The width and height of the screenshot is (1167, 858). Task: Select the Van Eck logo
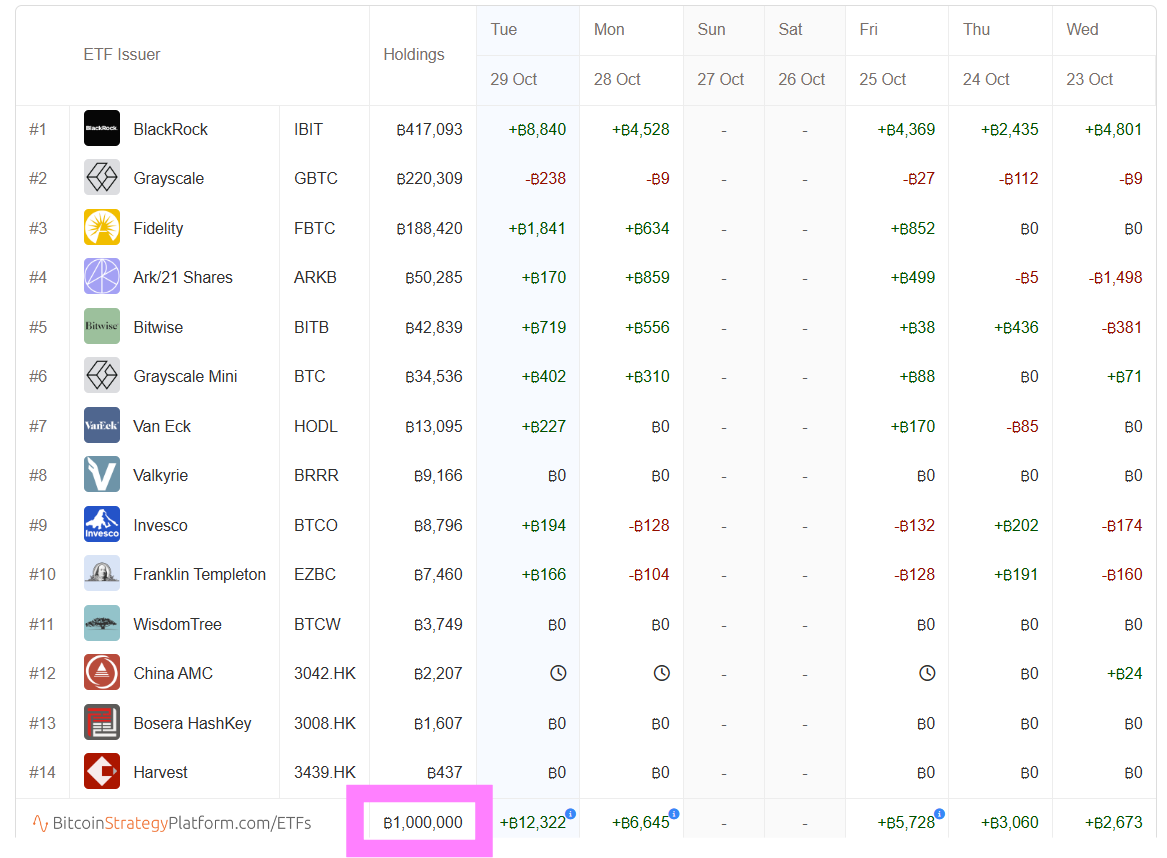coord(102,426)
